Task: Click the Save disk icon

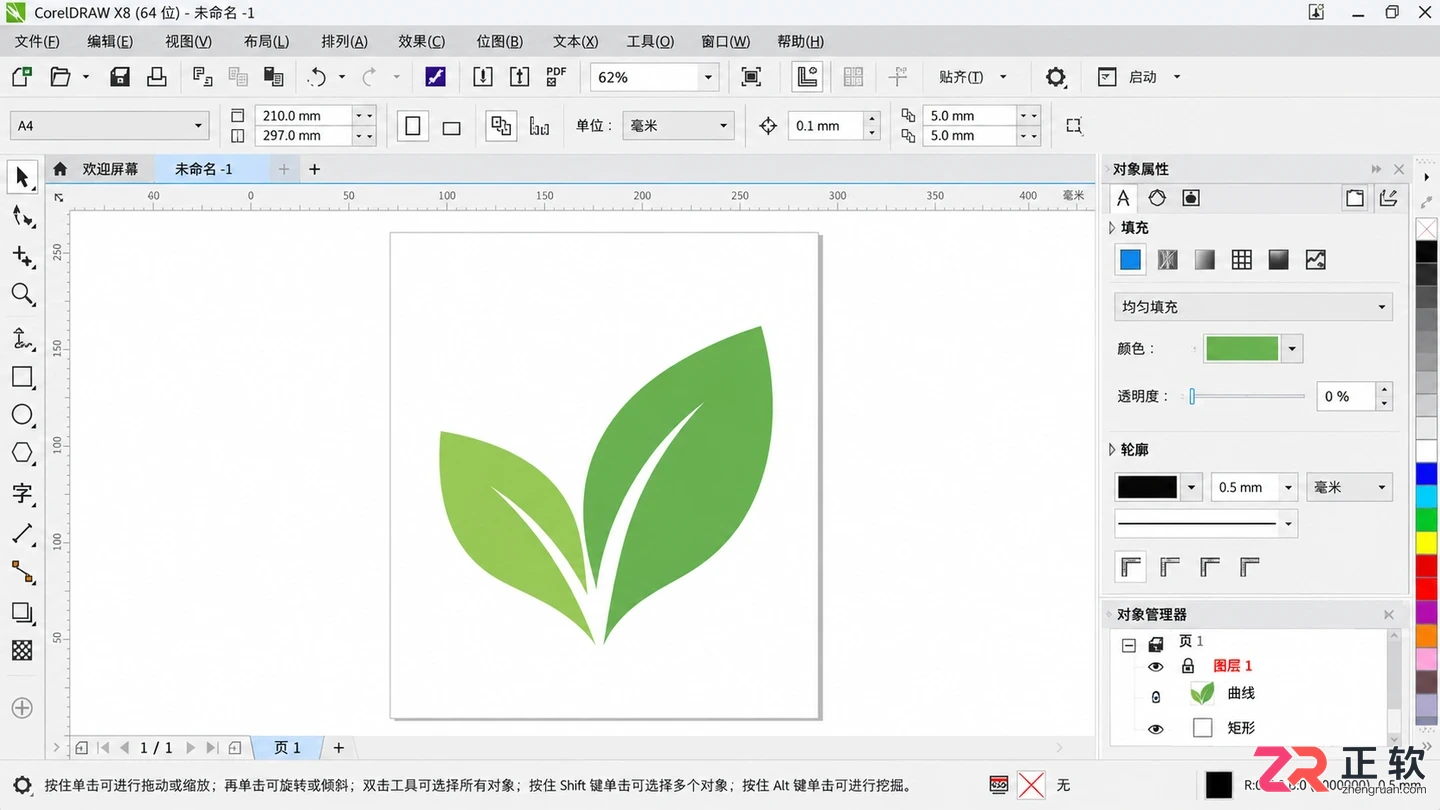Action: [x=120, y=77]
